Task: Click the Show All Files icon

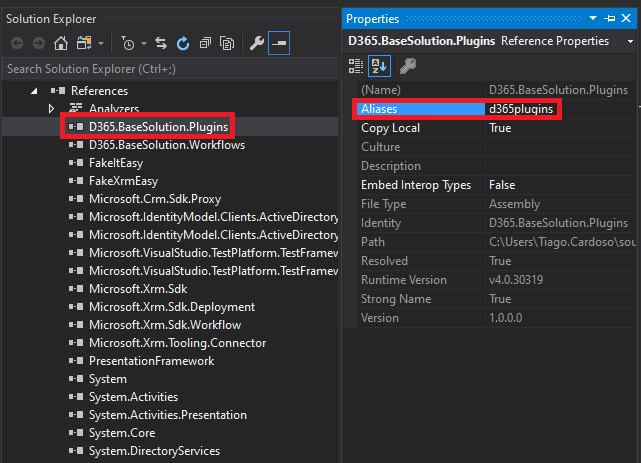Action: pyautogui.click(x=227, y=44)
